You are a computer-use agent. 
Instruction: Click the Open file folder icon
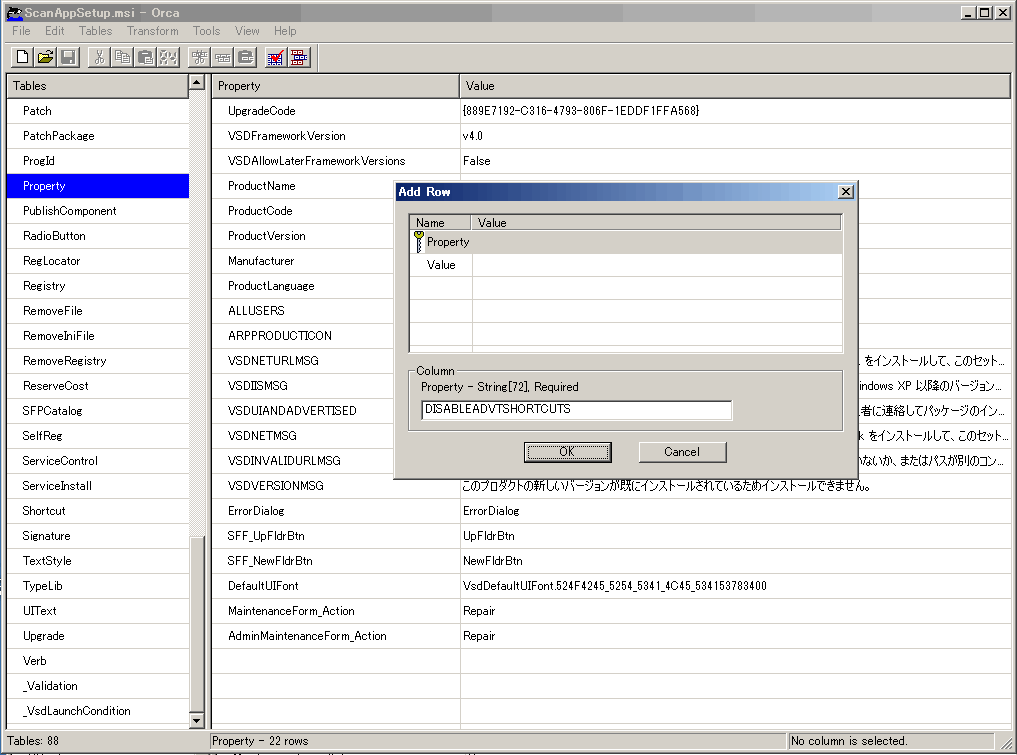[x=45, y=57]
